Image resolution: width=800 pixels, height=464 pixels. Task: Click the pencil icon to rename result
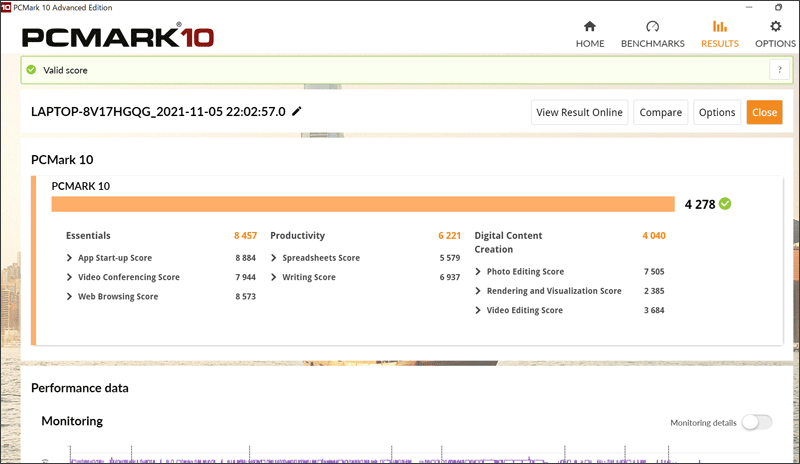296,111
